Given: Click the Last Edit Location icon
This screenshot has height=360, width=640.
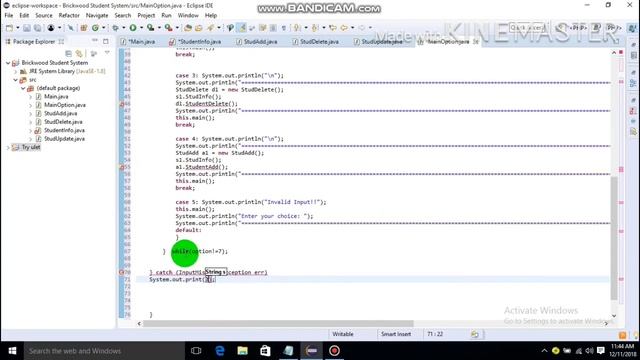Looking at the screenshot, I should pyautogui.click(x=333, y=28).
